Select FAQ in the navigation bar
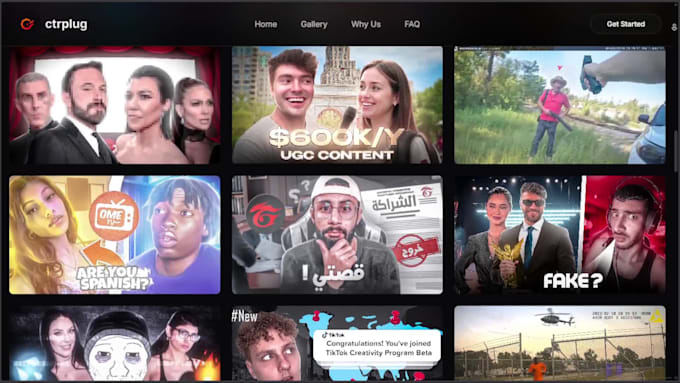The height and width of the screenshot is (383, 680). (x=412, y=24)
